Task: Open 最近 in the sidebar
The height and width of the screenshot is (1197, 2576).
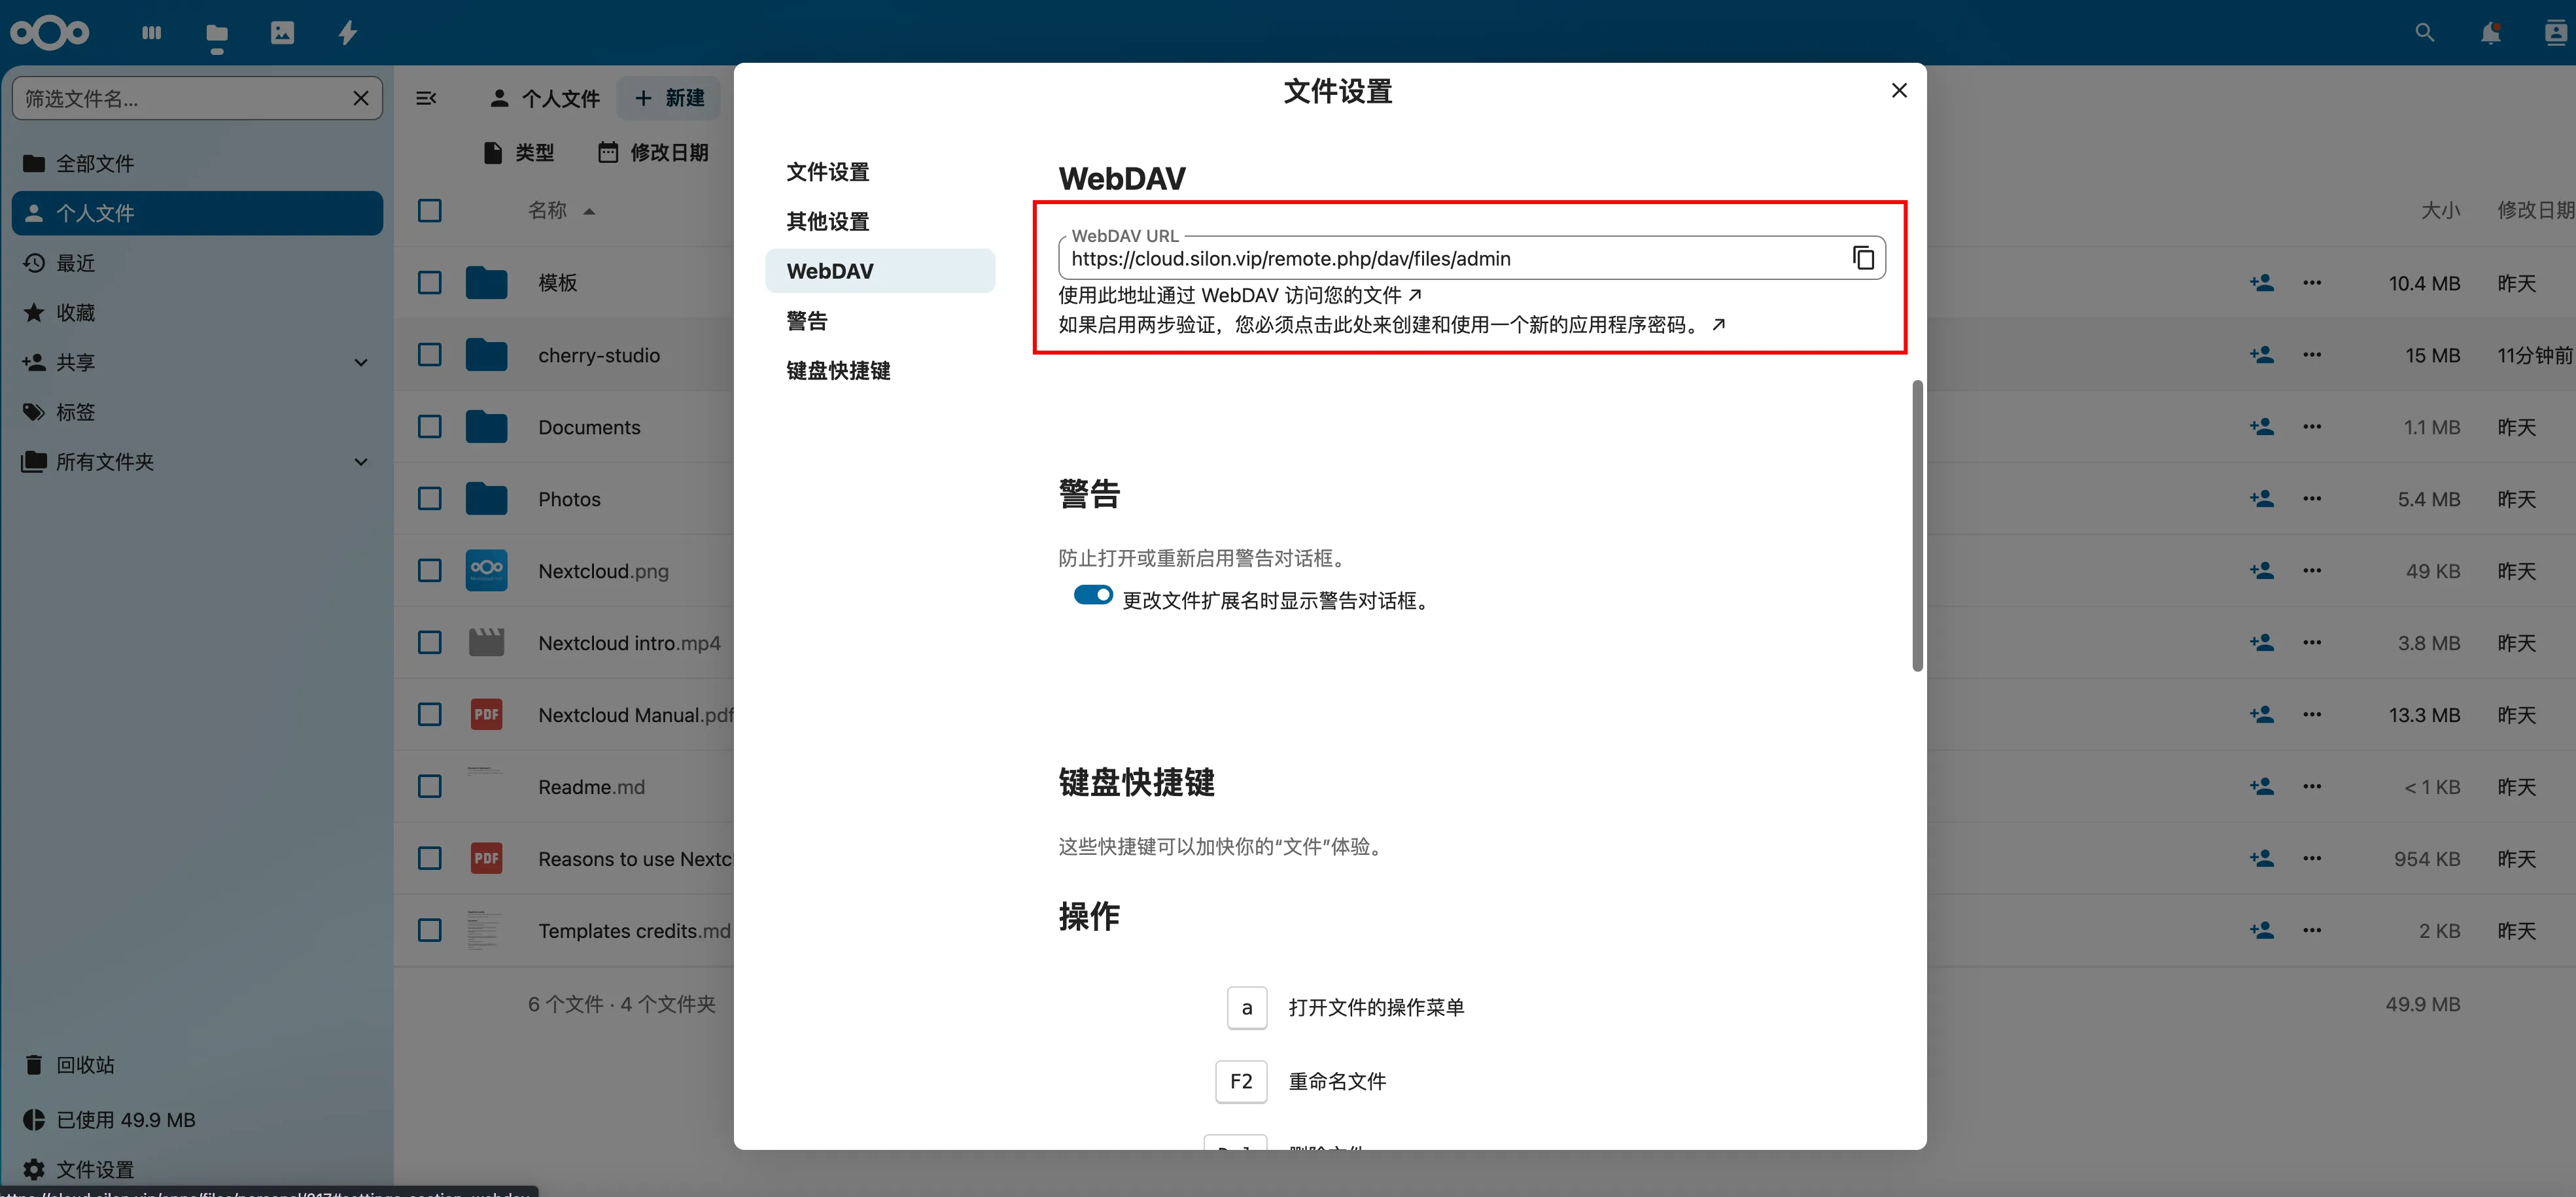Action: [x=197, y=263]
